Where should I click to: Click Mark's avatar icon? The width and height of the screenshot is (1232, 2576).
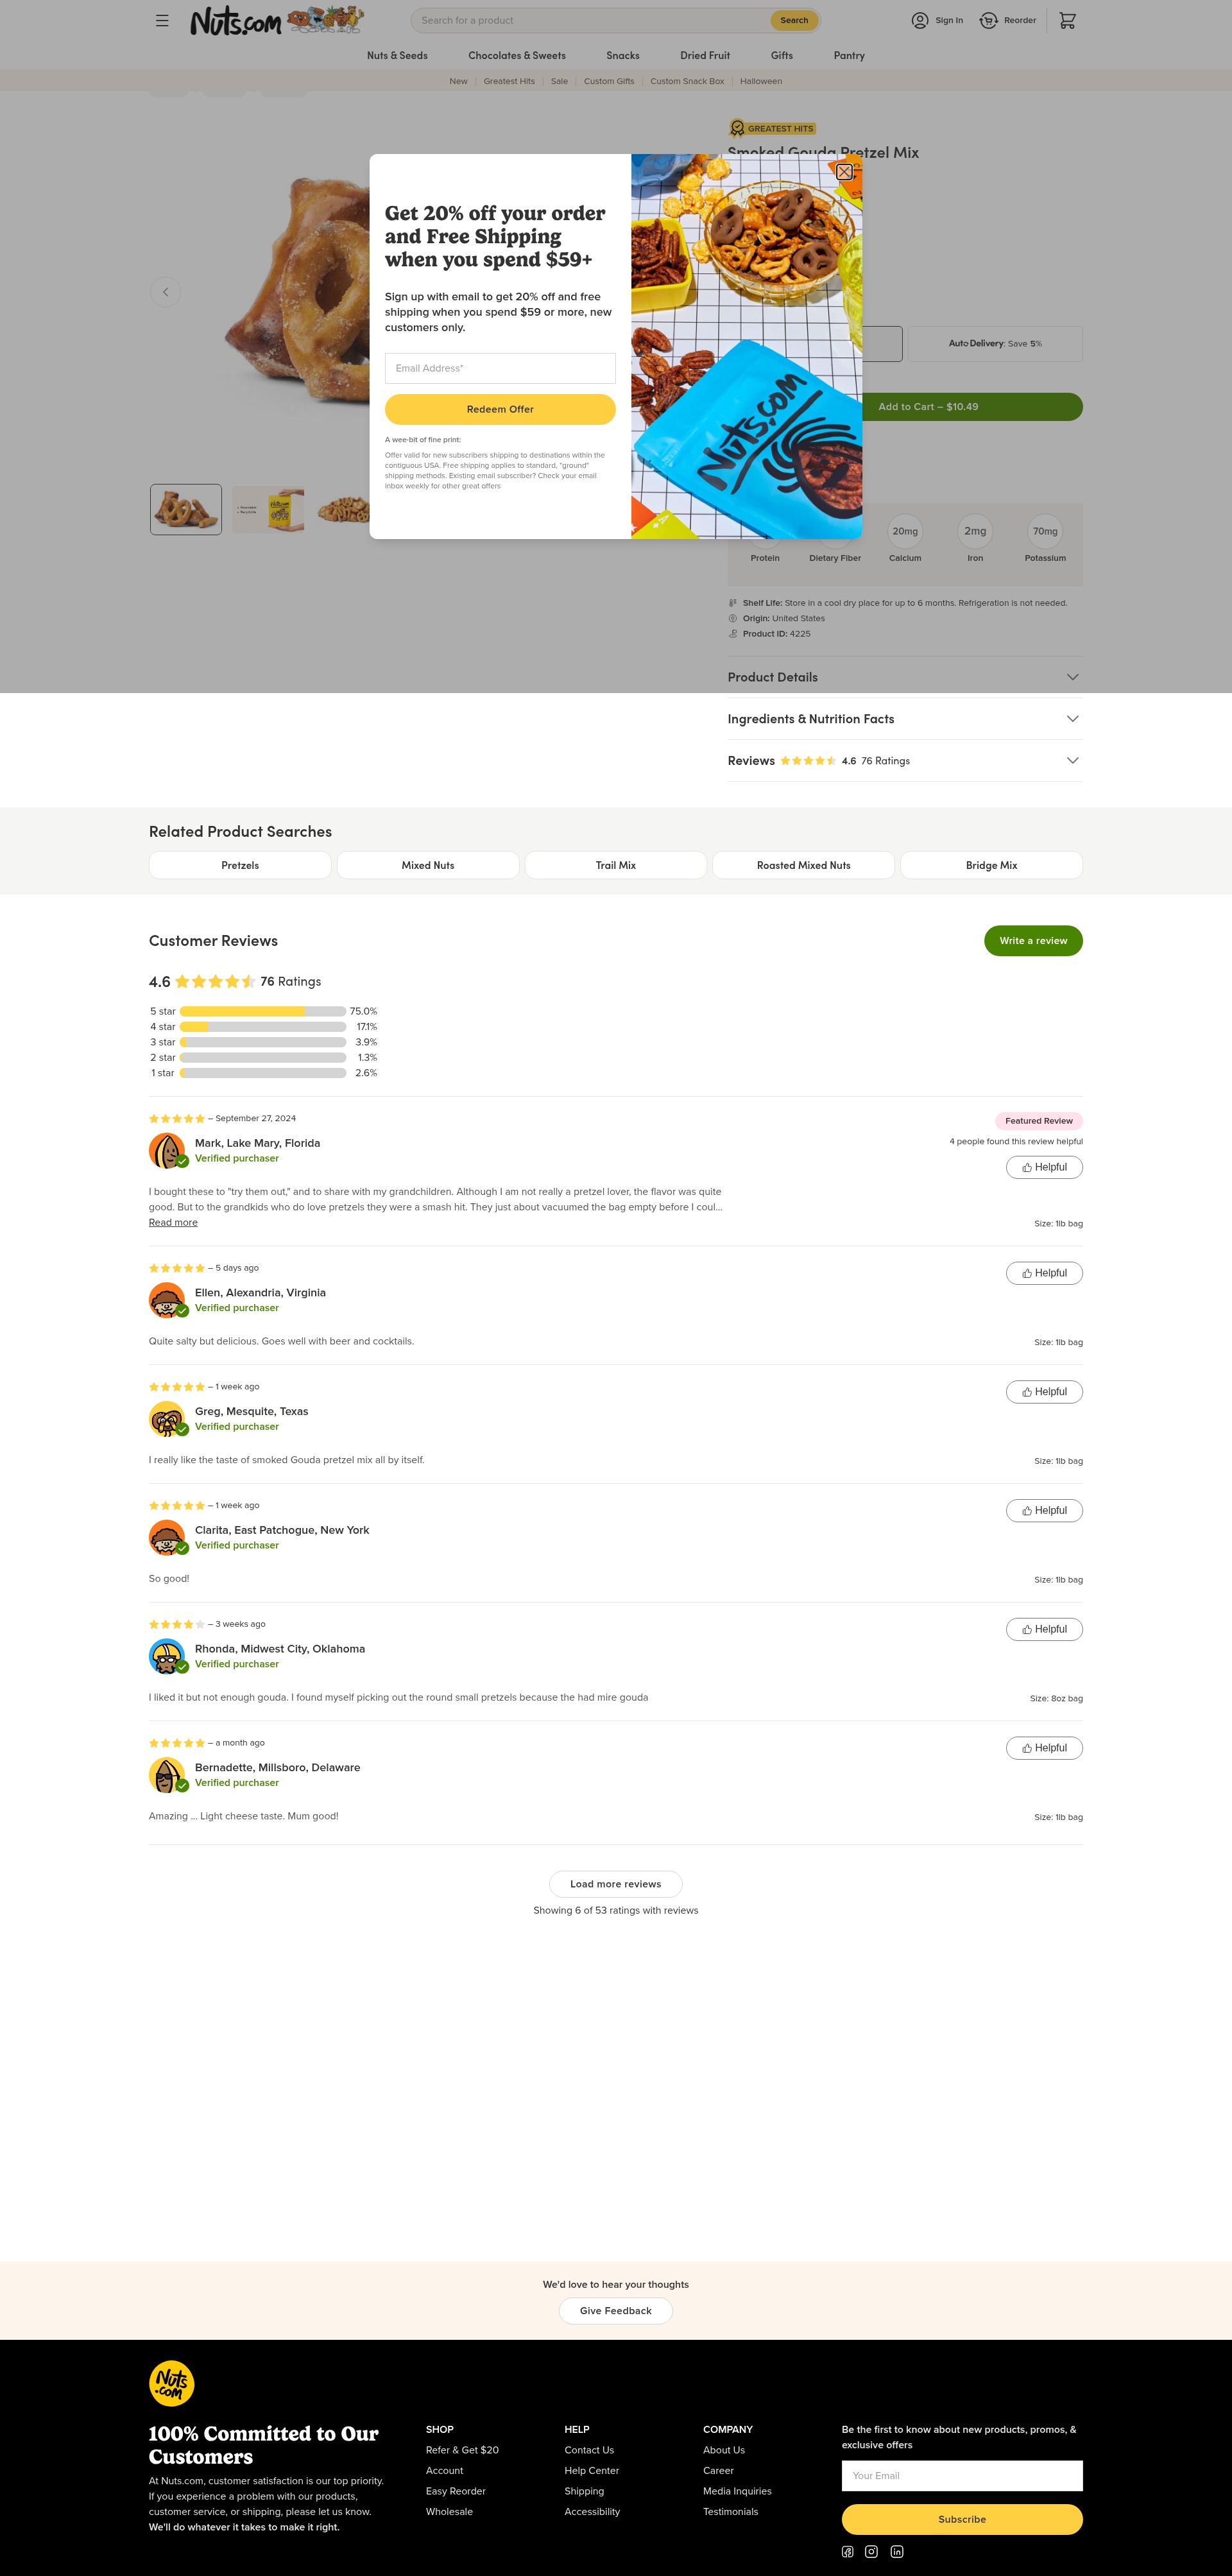pyautogui.click(x=167, y=1151)
